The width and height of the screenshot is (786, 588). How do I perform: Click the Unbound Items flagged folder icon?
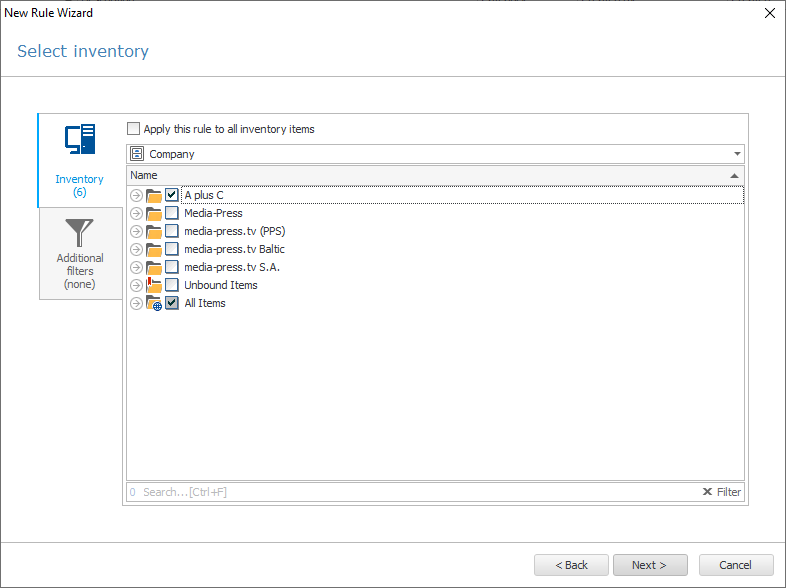pos(154,285)
